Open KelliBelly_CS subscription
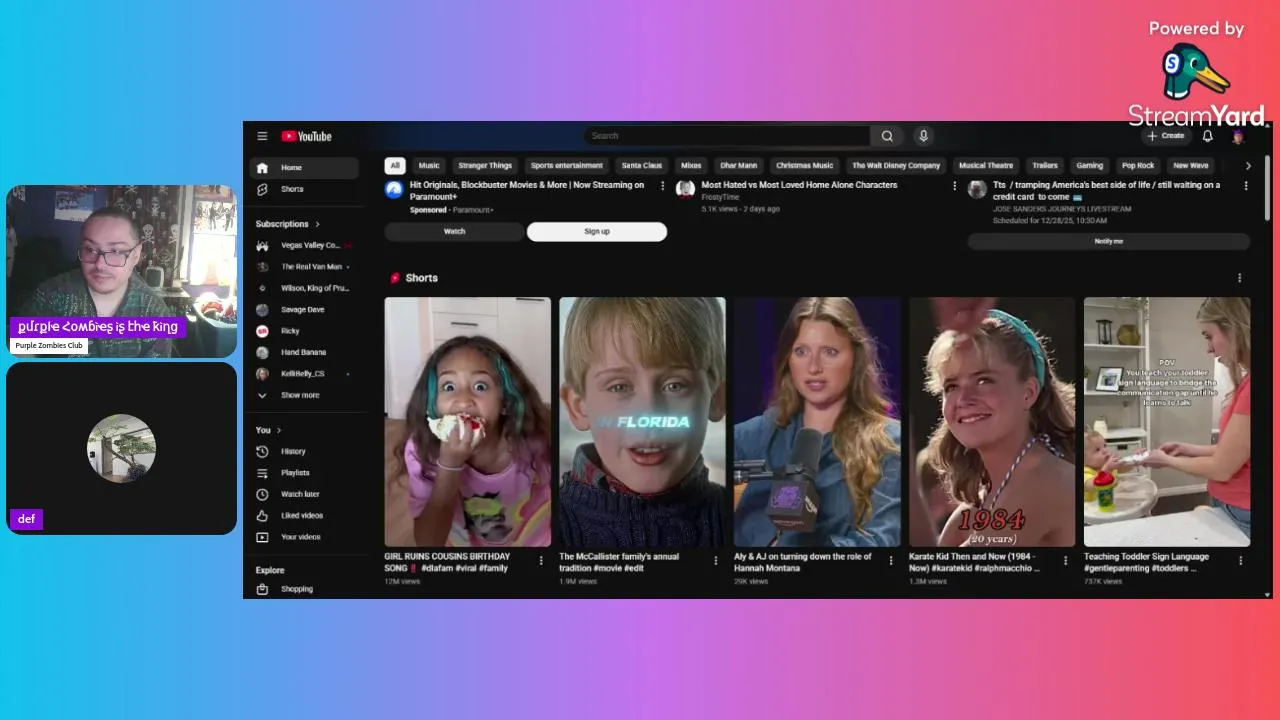The image size is (1280, 720). pyautogui.click(x=304, y=374)
